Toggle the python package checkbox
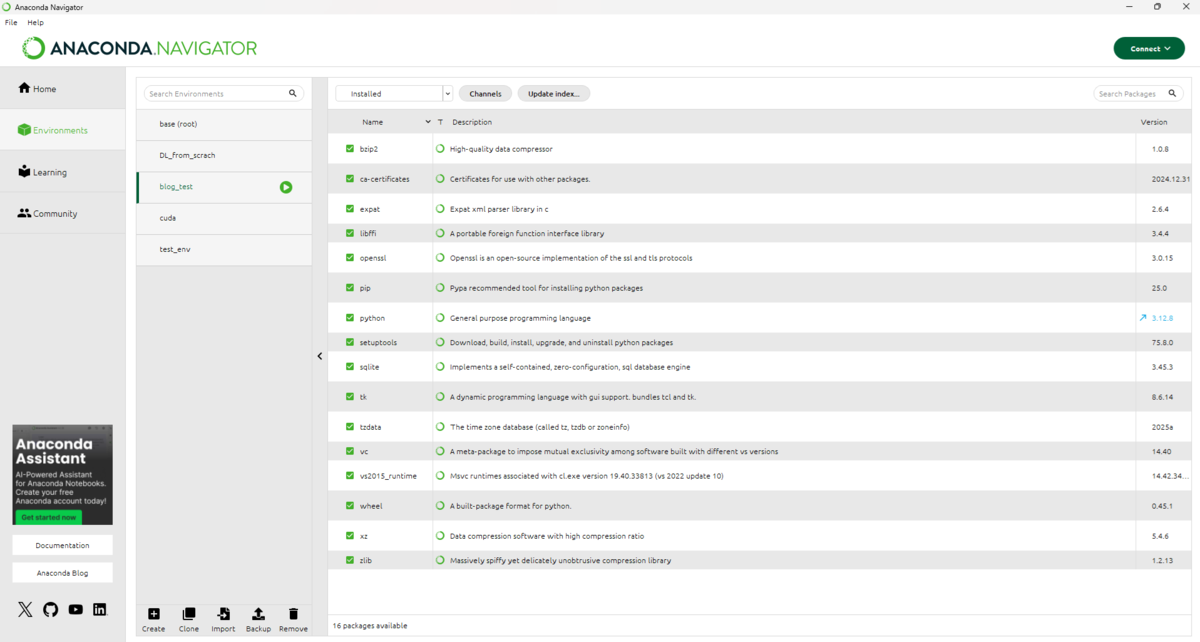The image size is (1200, 642). tap(350, 318)
